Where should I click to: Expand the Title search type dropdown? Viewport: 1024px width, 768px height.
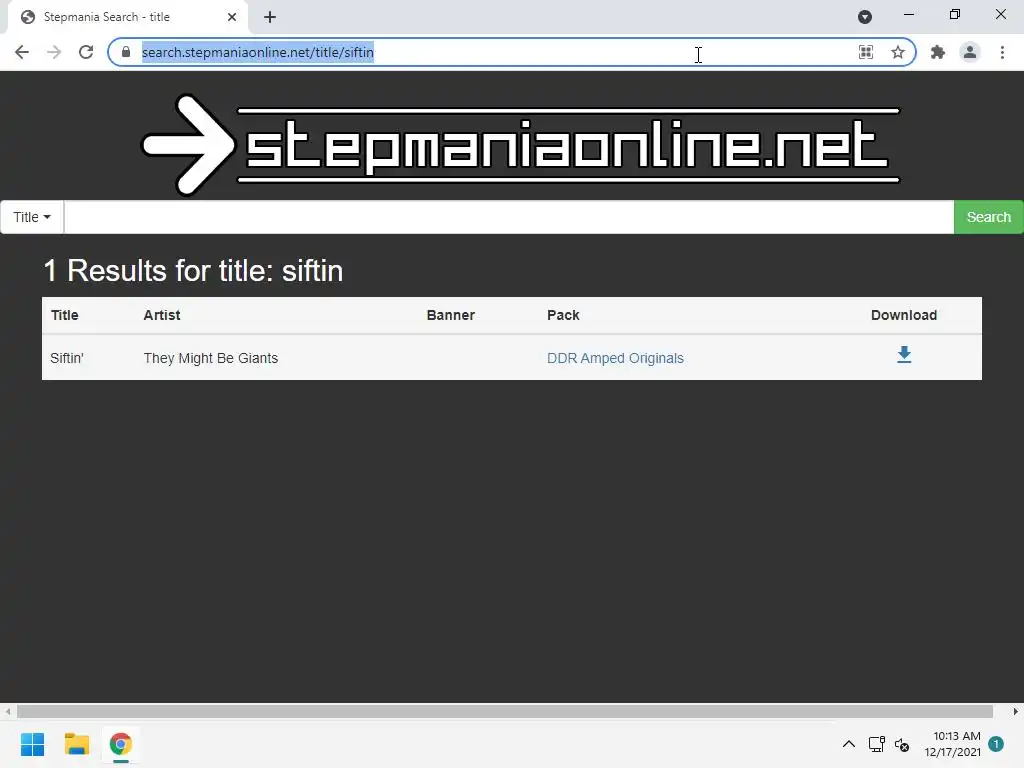point(31,217)
